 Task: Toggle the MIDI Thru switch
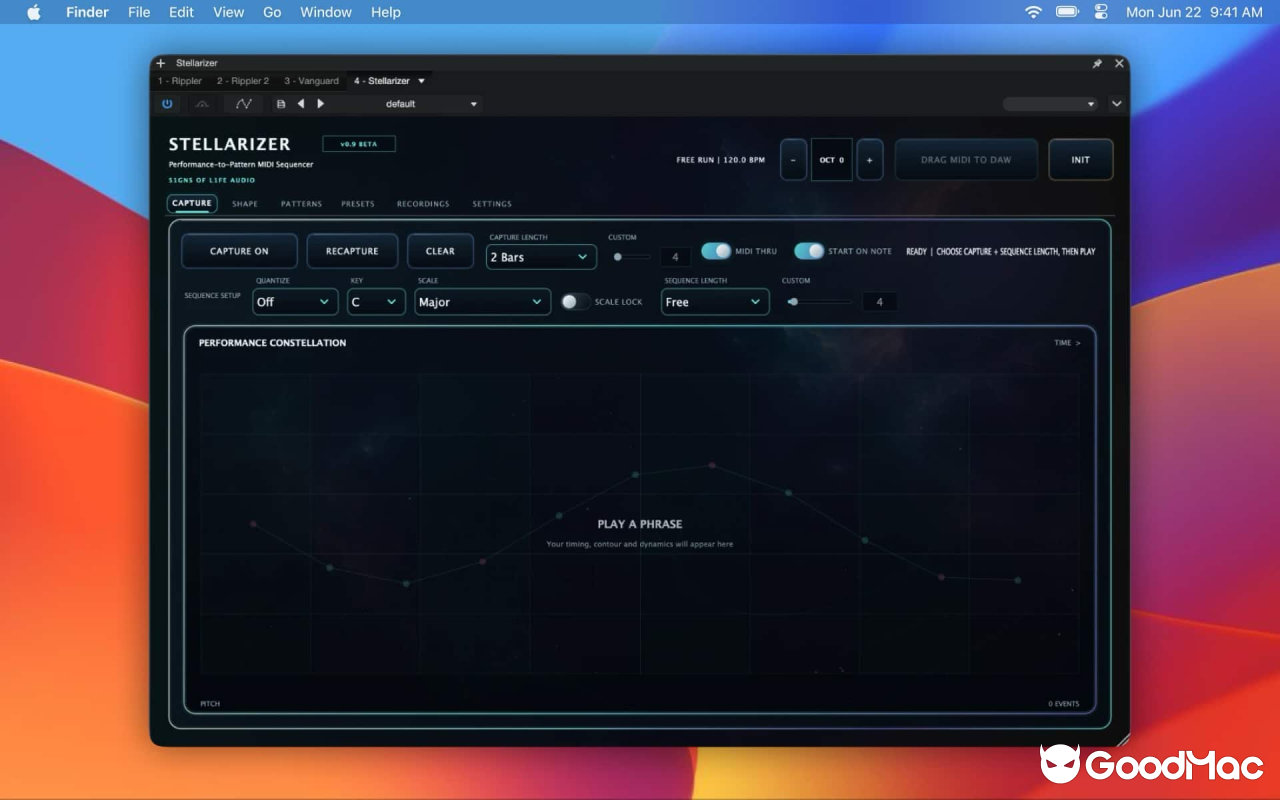point(716,251)
